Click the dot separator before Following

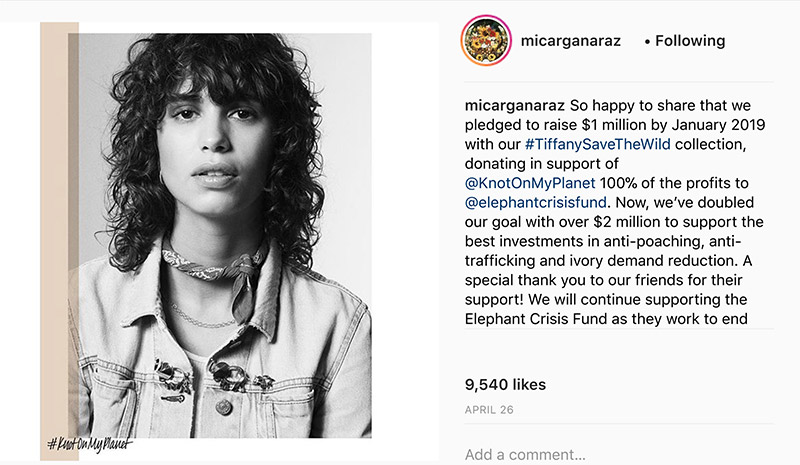pos(647,42)
